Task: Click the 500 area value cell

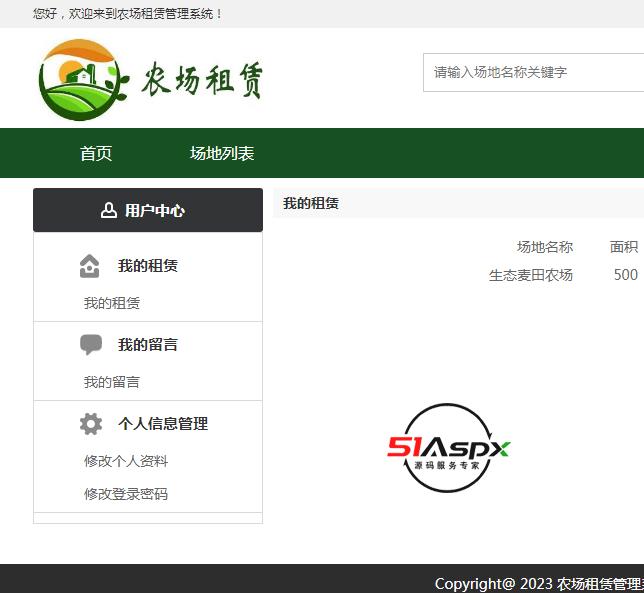Action: 626,275
